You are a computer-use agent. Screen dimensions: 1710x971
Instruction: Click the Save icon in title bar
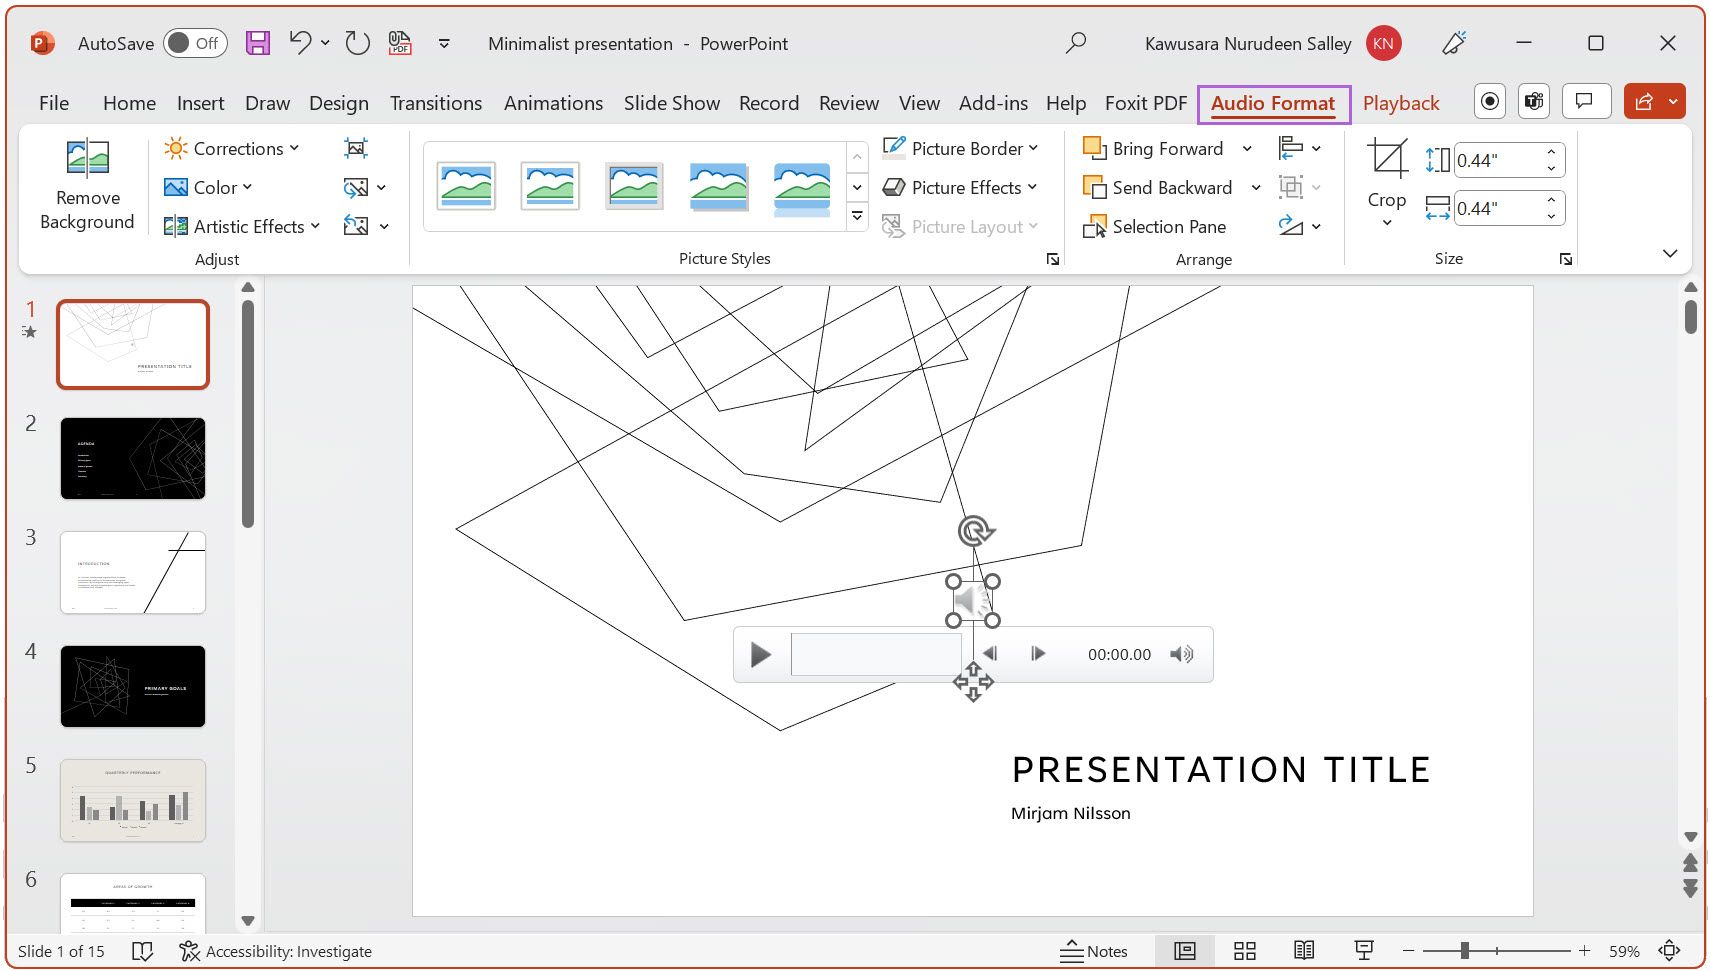(258, 43)
